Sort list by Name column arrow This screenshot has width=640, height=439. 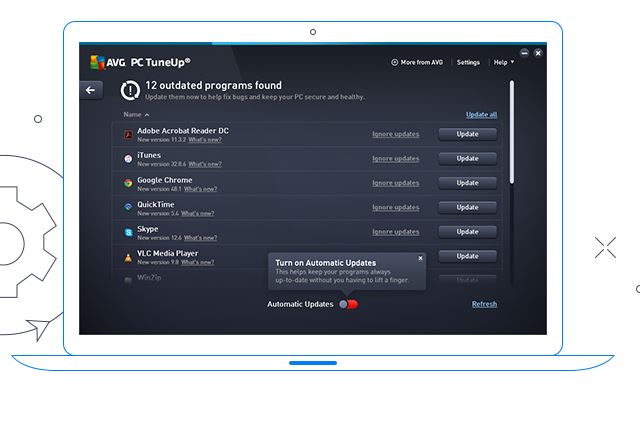[147, 115]
